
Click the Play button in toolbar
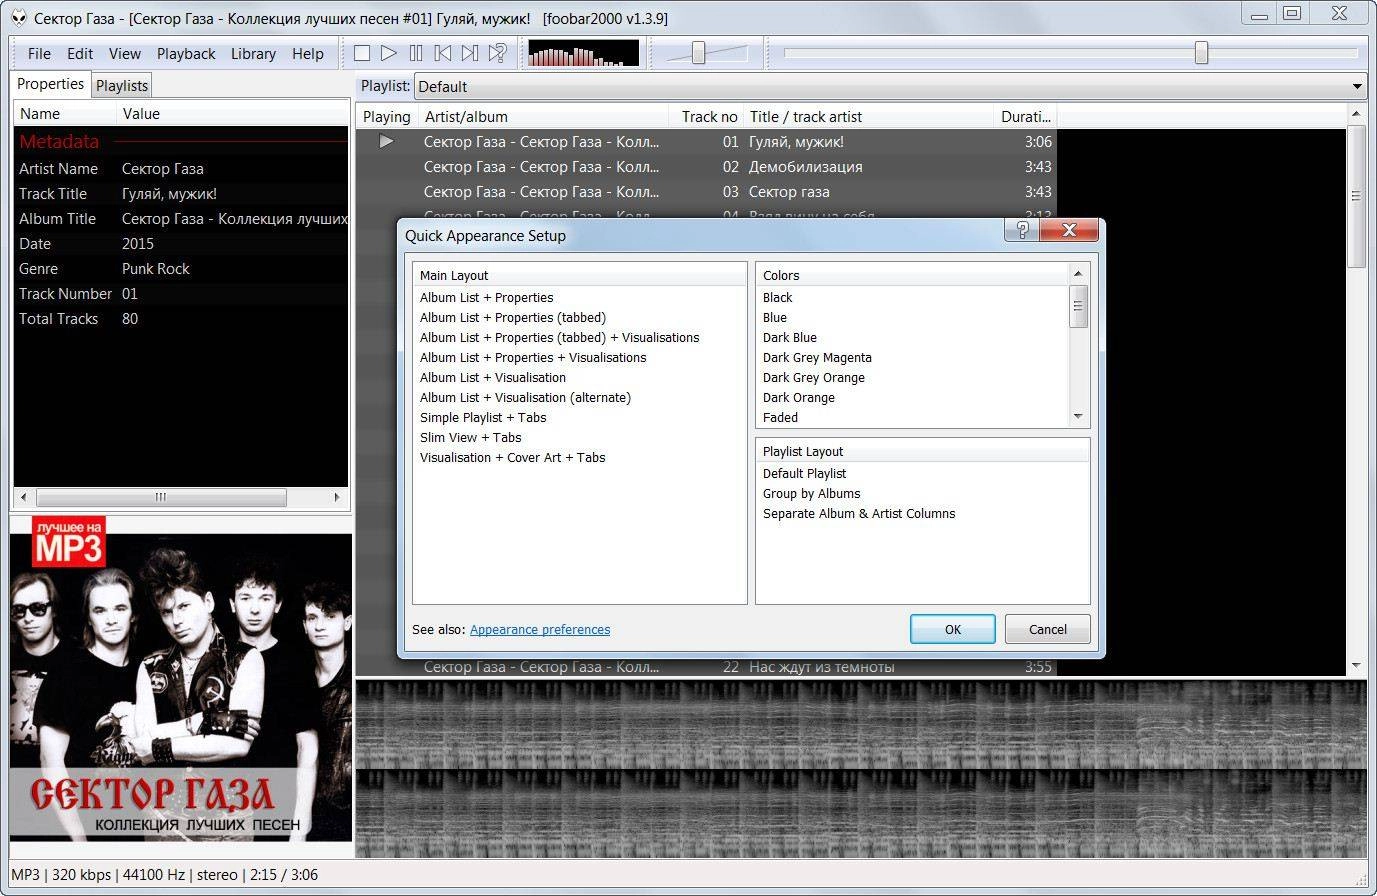[x=389, y=53]
